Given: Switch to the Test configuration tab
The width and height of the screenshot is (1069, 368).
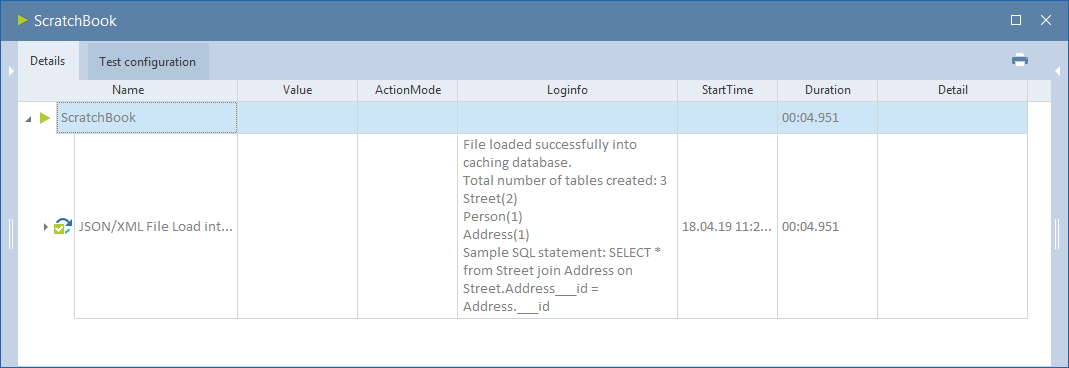Looking at the screenshot, I should (x=147, y=62).
